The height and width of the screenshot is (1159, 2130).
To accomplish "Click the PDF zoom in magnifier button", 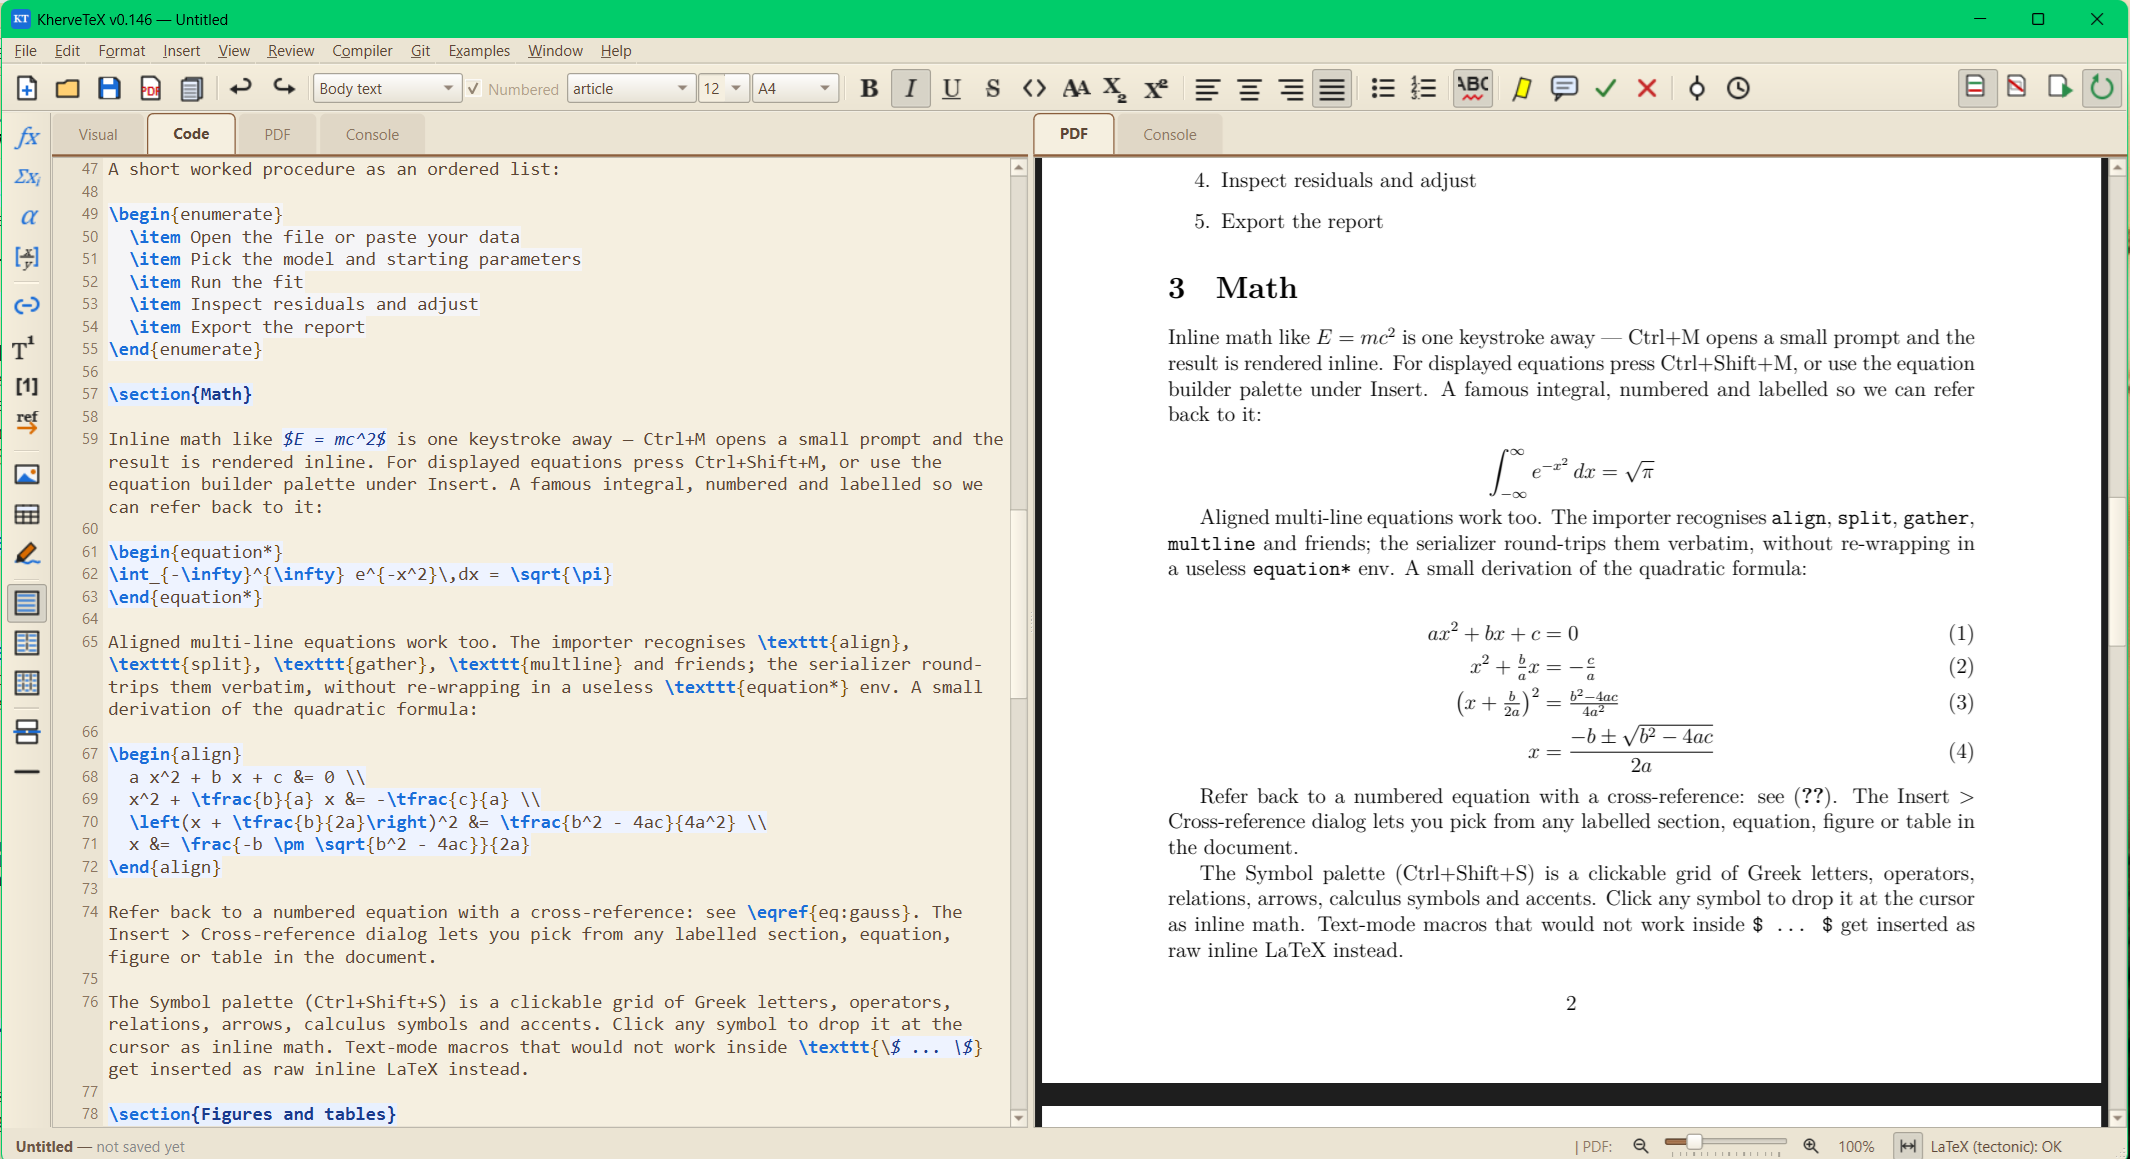I will tap(1811, 1146).
